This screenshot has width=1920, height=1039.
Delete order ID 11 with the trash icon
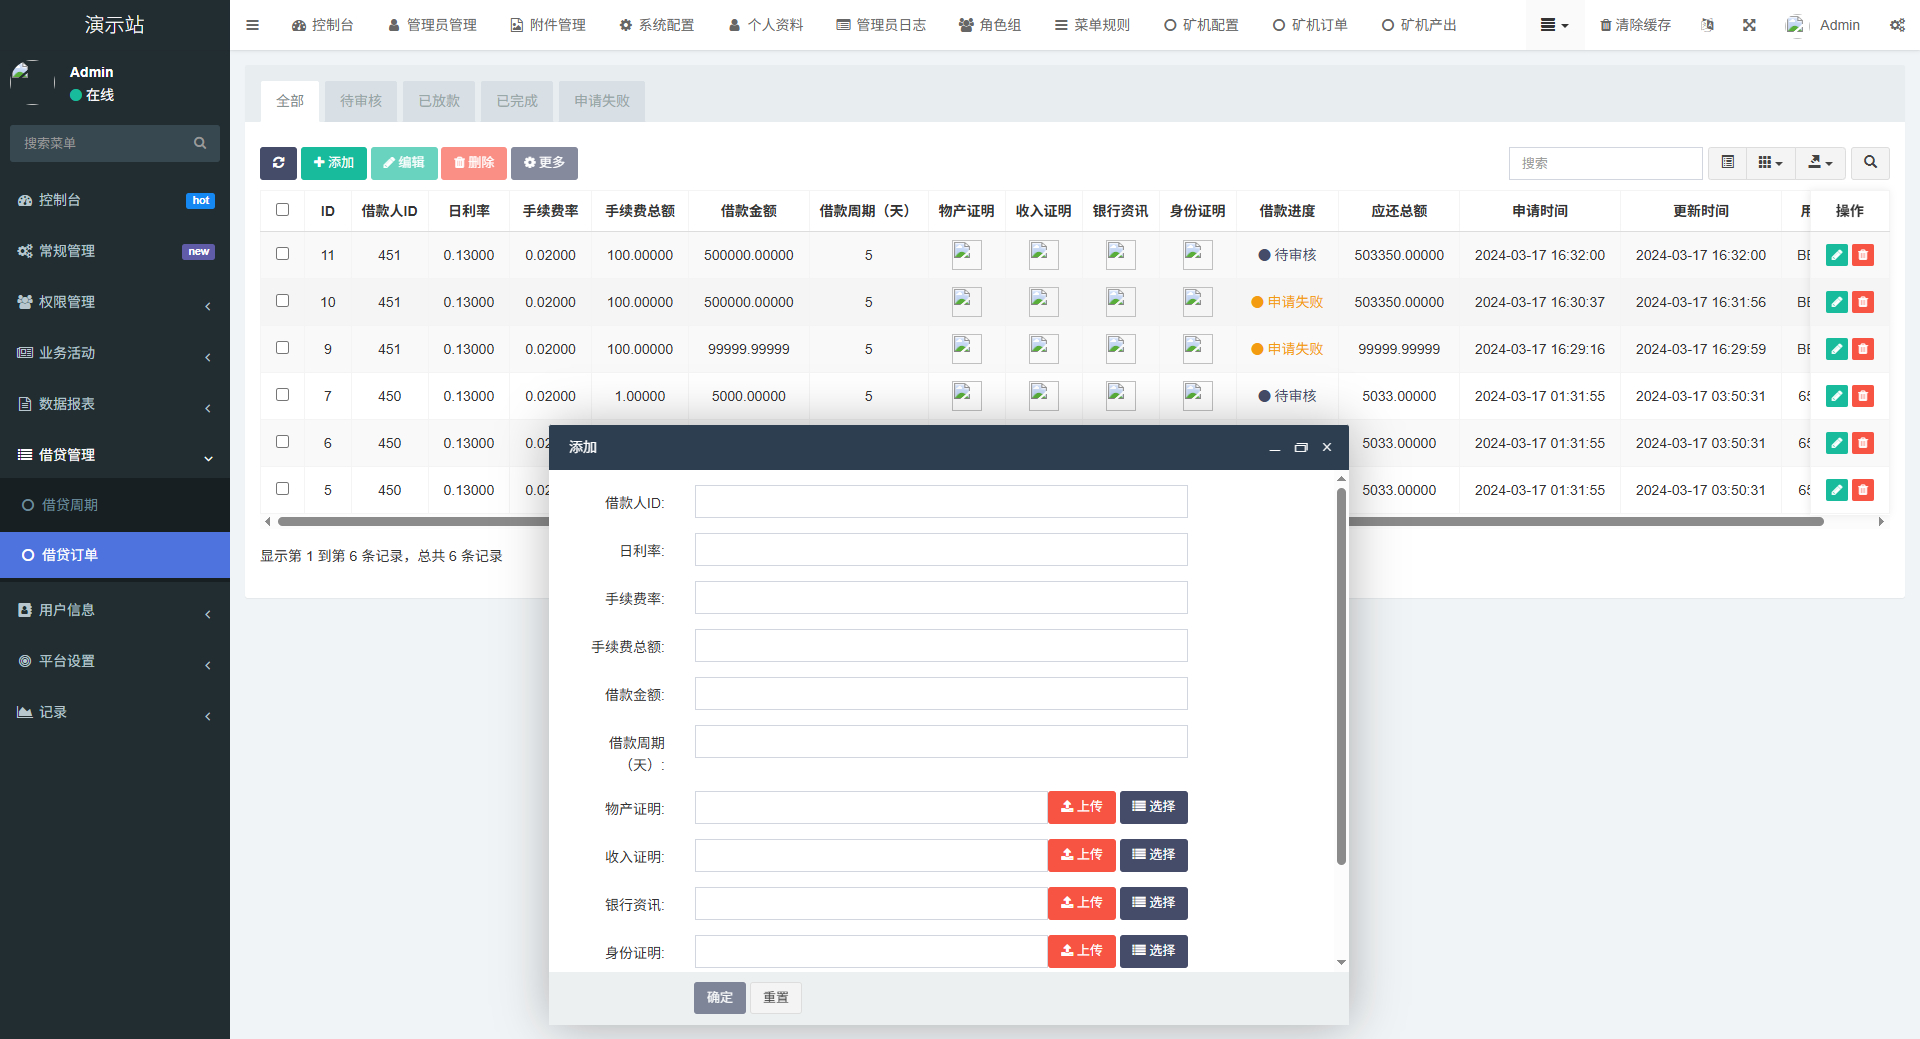click(x=1862, y=255)
